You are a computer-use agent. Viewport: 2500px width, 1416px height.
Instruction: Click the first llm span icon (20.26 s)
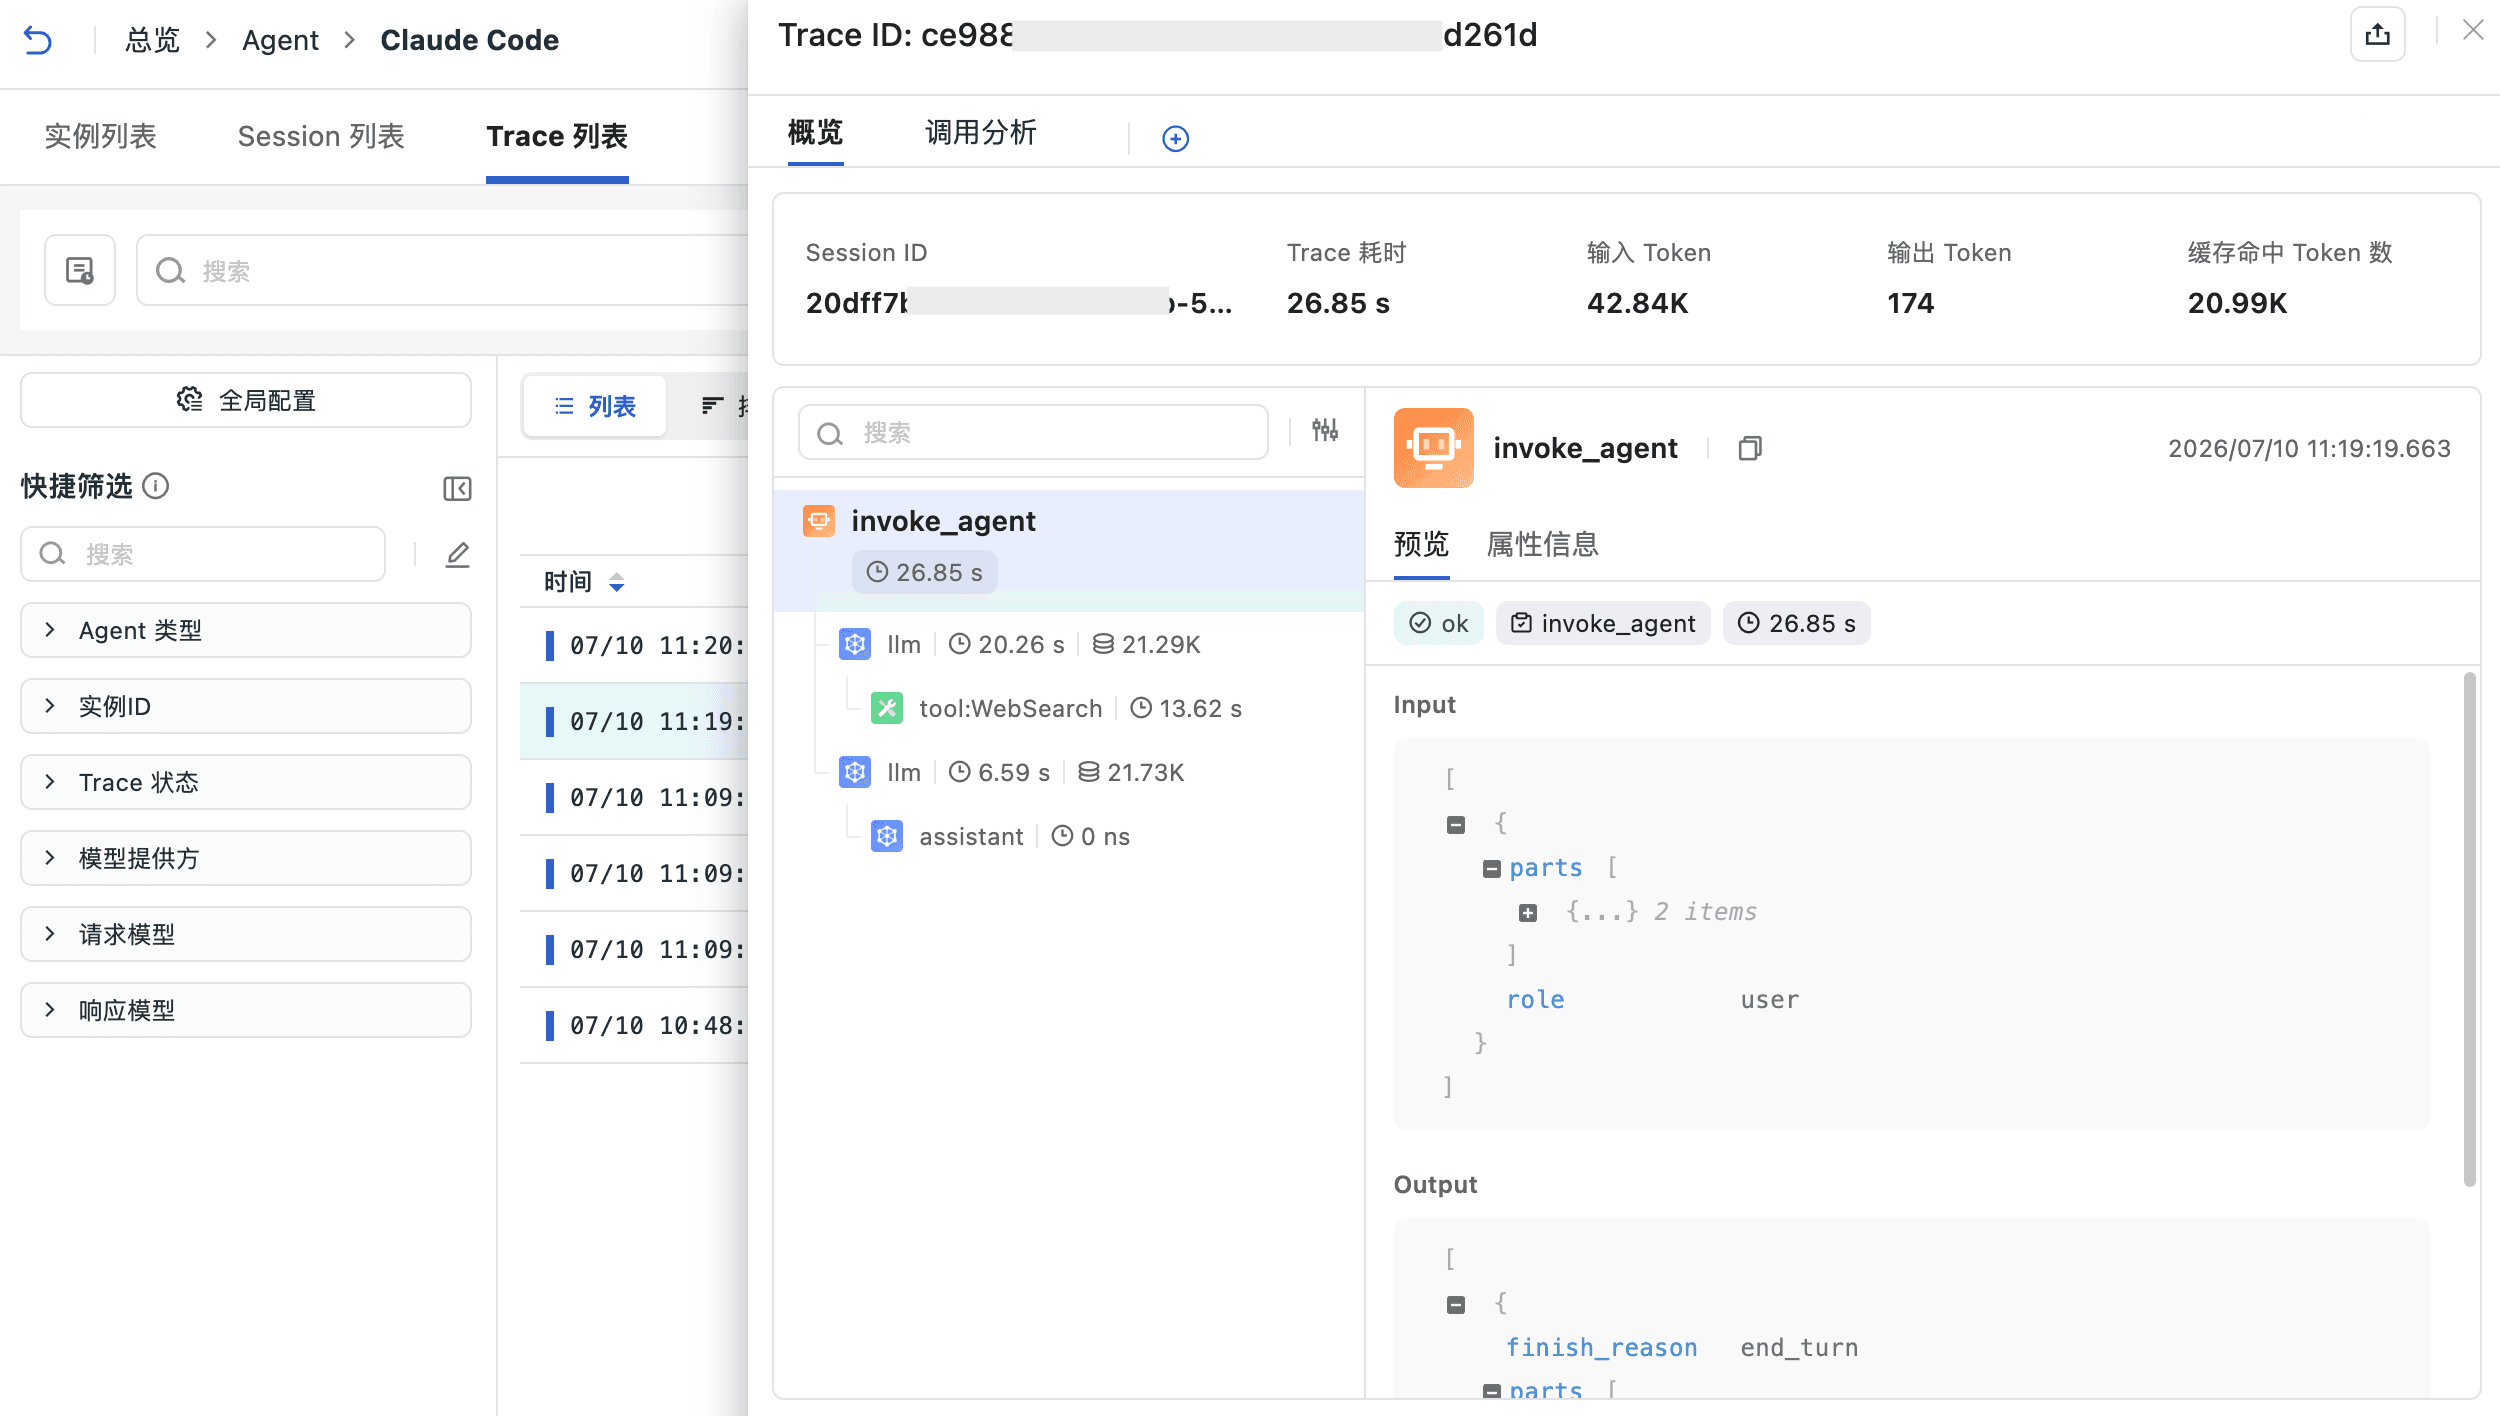click(855, 644)
